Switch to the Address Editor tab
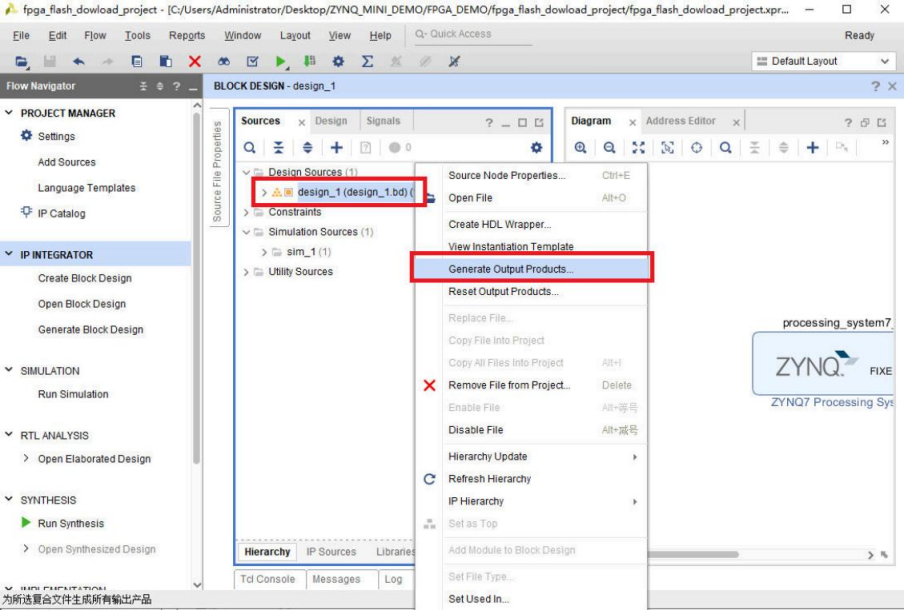This screenshot has width=904, height=610. click(x=680, y=121)
